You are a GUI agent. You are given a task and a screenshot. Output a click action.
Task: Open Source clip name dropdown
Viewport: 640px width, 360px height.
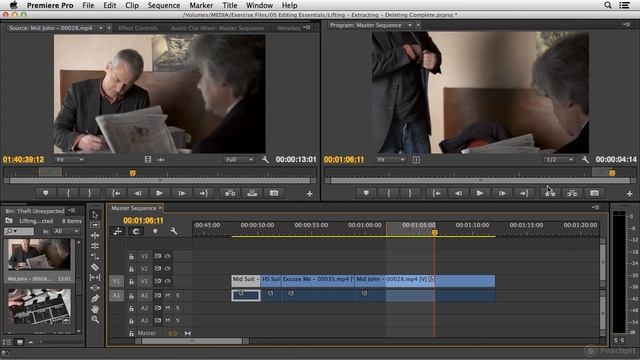coord(101,28)
